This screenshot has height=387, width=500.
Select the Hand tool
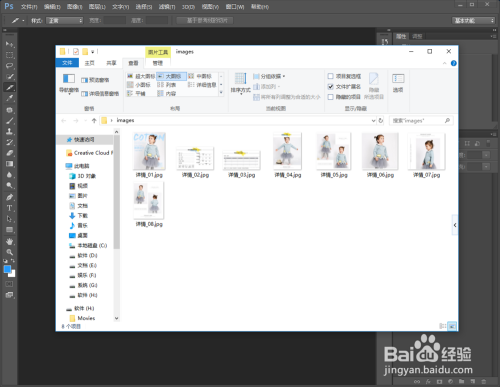[x=9, y=241]
